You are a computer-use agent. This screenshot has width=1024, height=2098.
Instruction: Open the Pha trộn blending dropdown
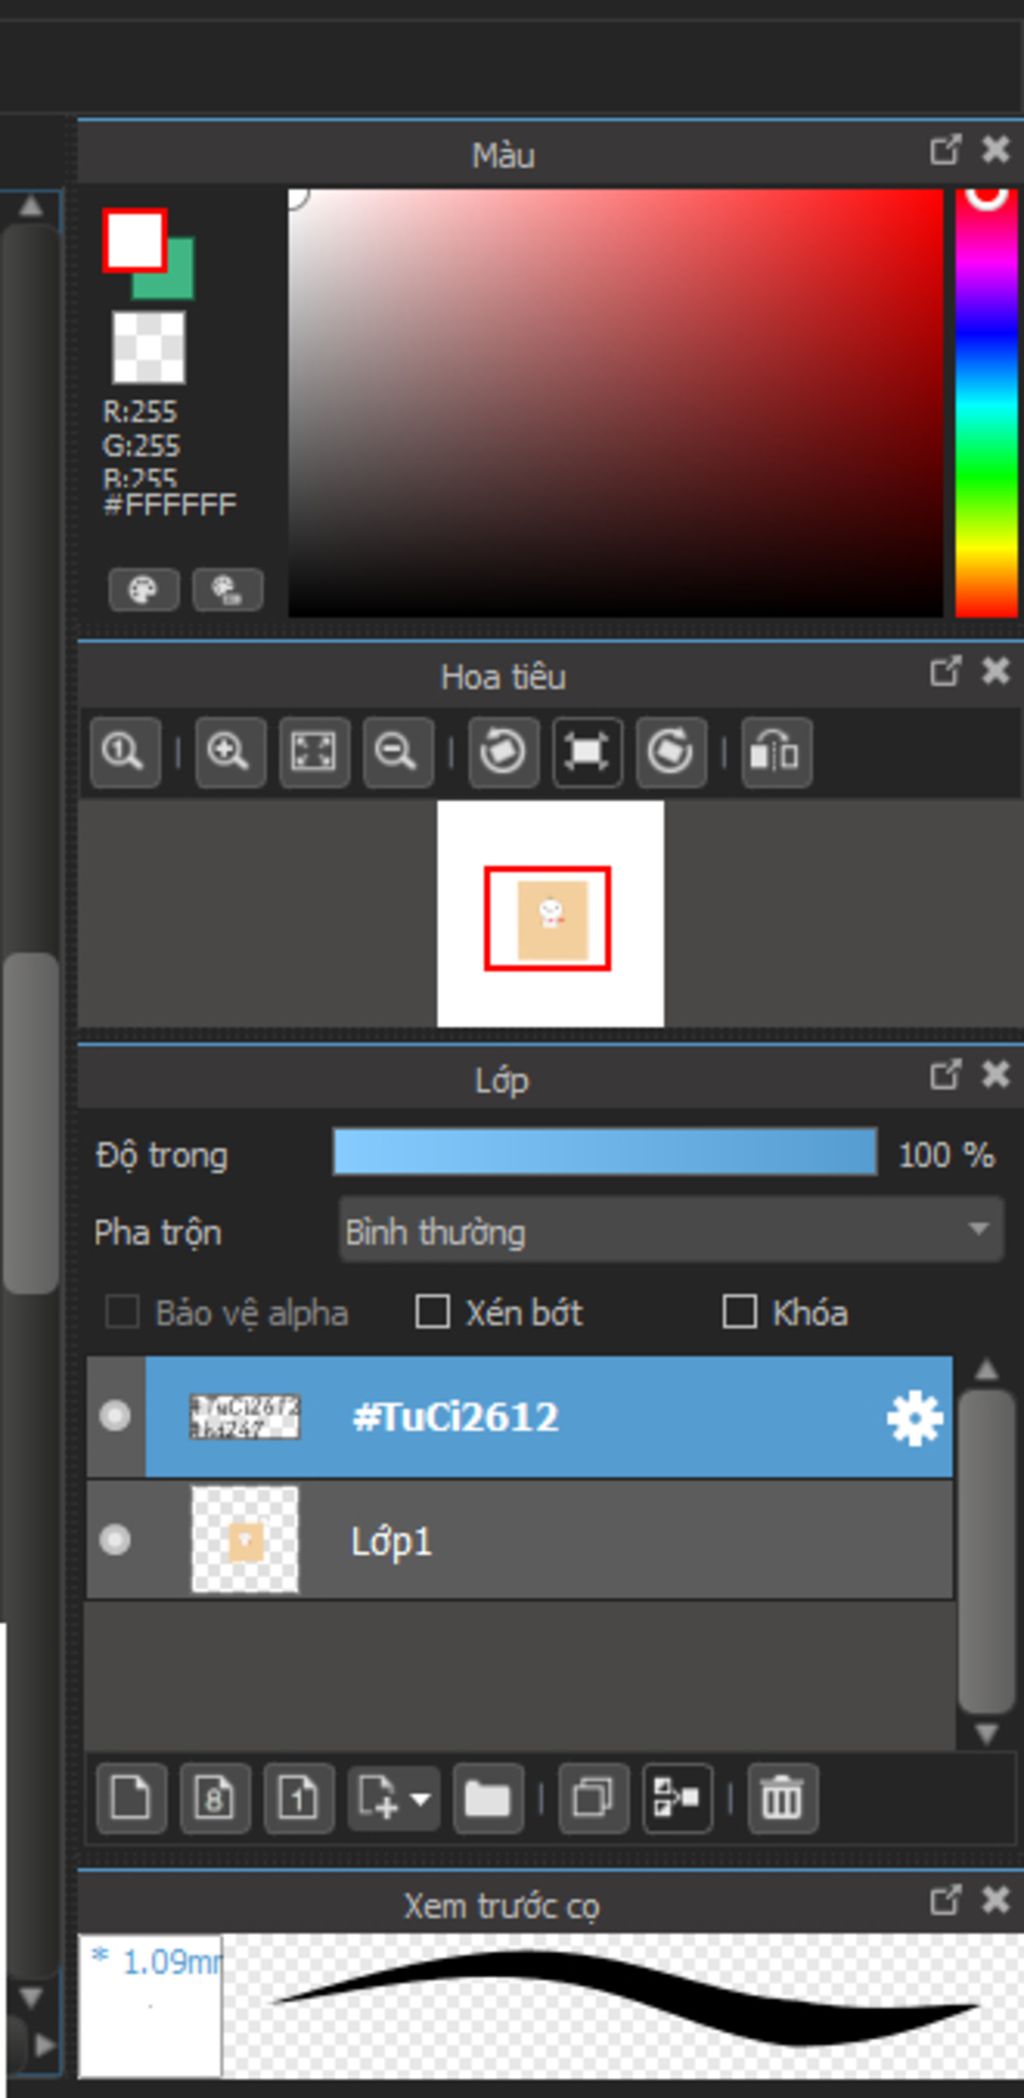671,1230
